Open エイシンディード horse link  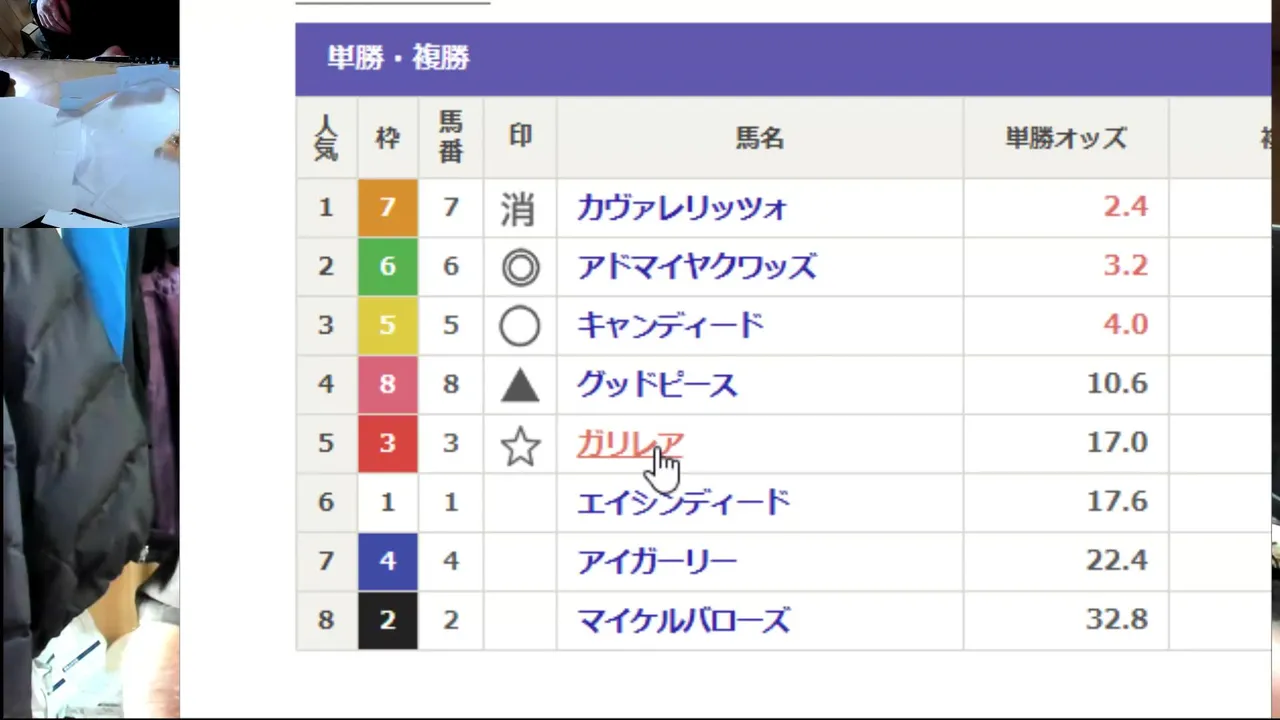pyautogui.click(x=683, y=502)
